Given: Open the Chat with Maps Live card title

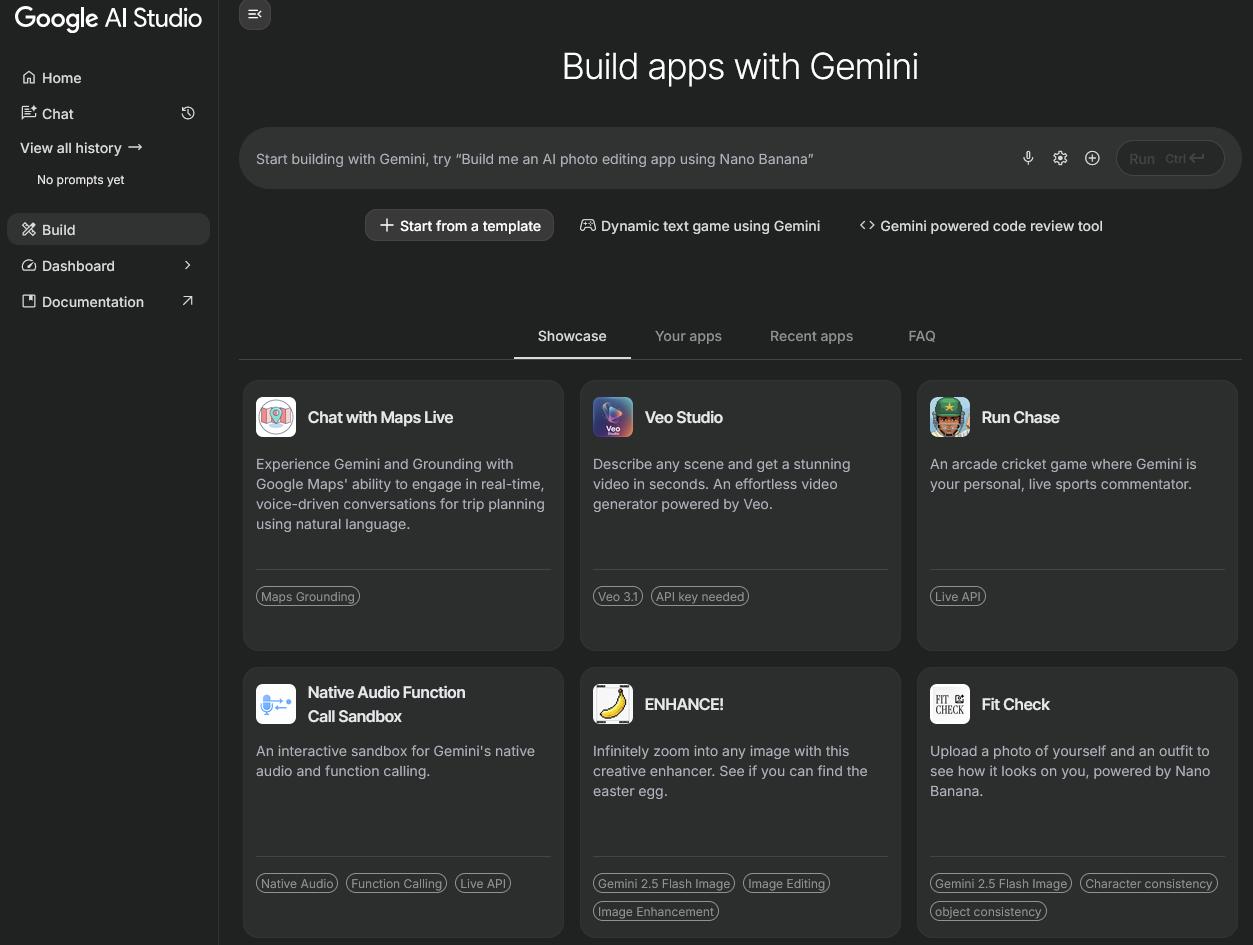Looking at the screenshot, I should pos(380,417).
